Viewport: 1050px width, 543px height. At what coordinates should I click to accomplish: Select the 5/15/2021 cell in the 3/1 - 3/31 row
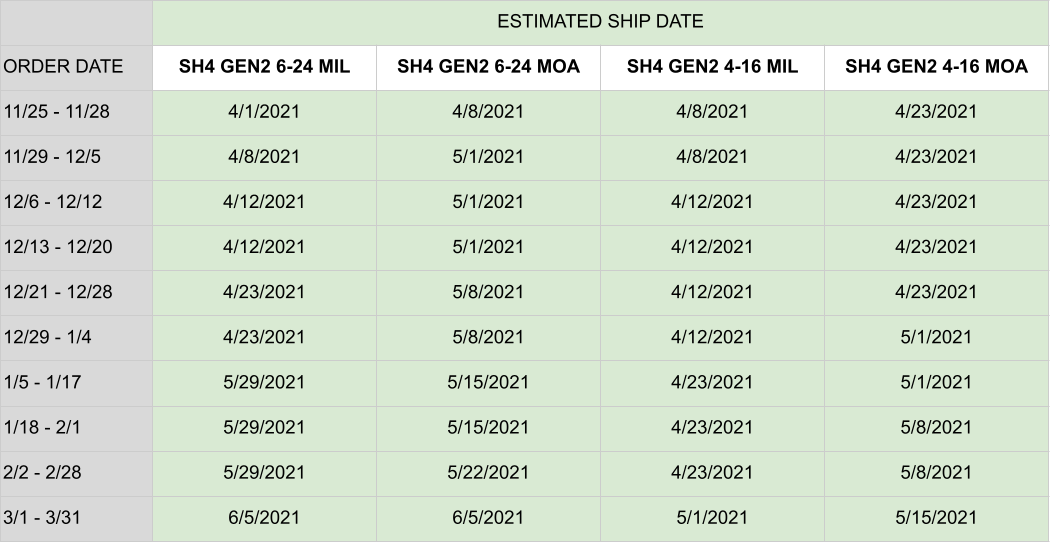coord(936,518)
